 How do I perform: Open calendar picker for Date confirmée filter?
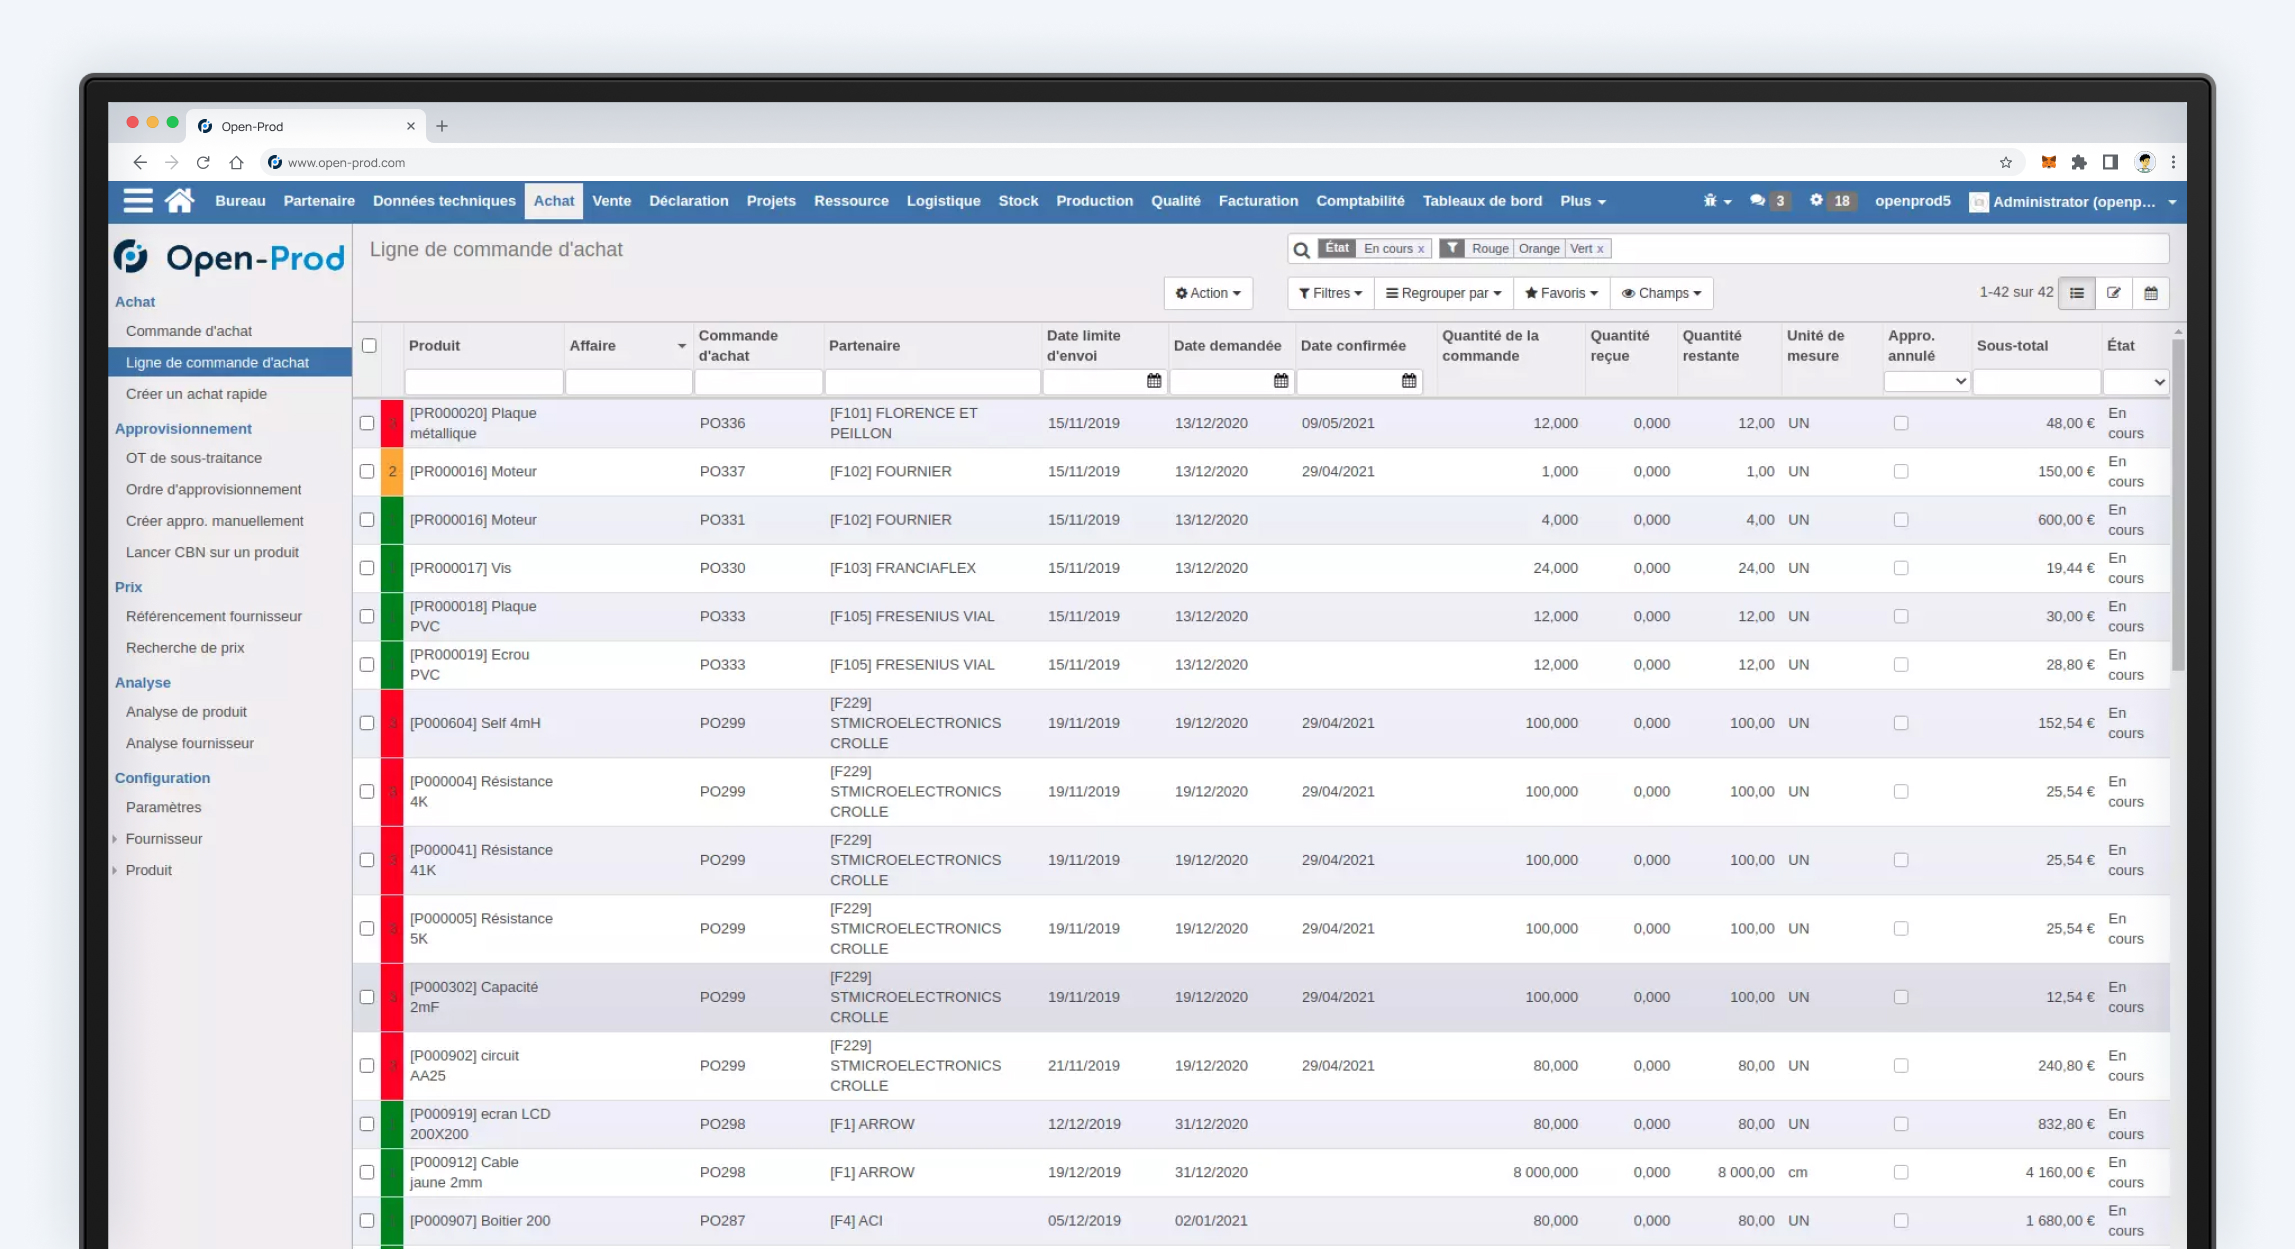(x=1409, y=381)
